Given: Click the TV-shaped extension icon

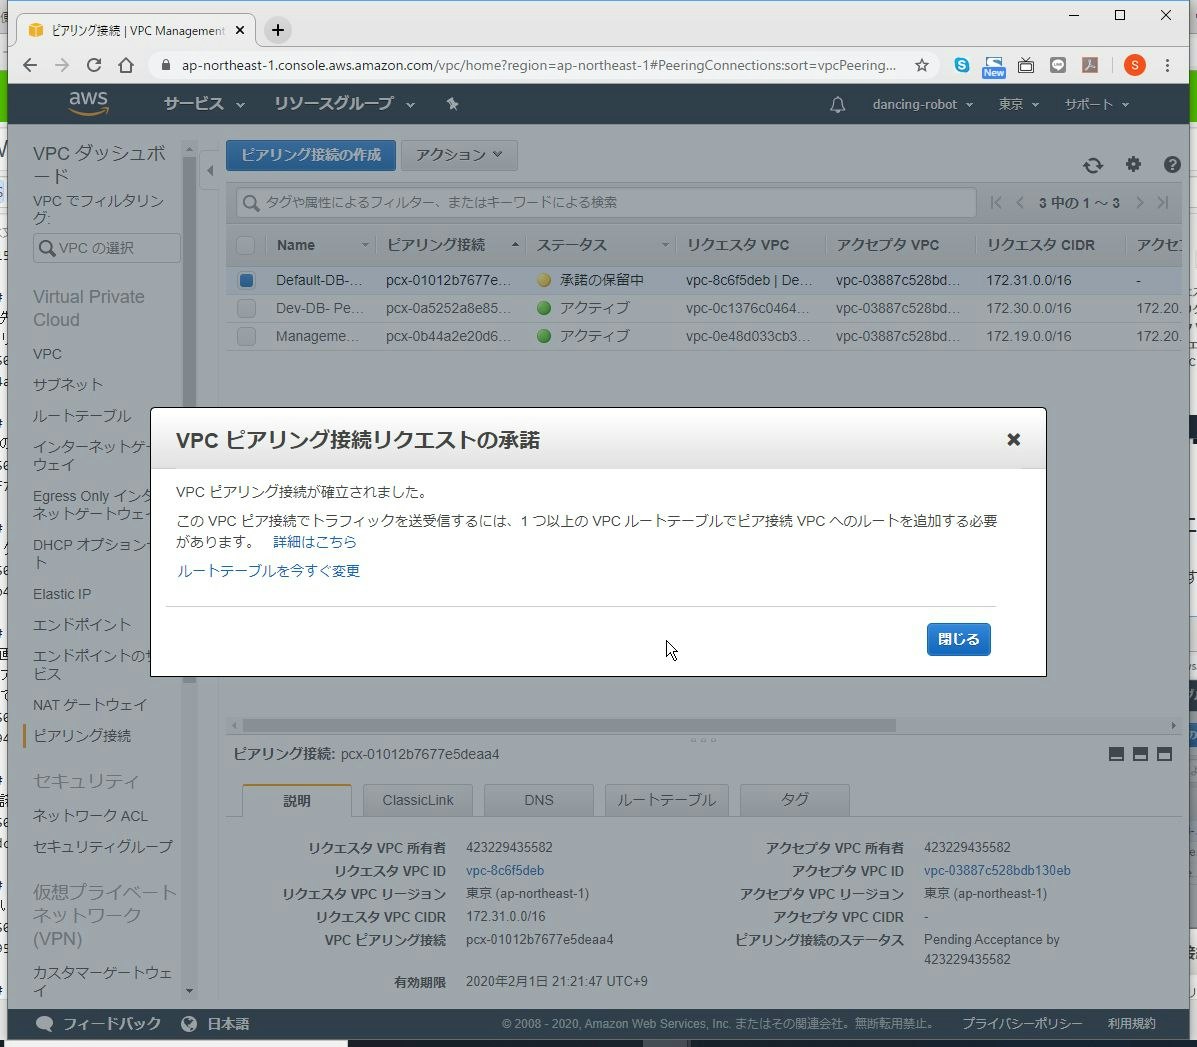Looking at the screenshot, I should click(1026, 66).
